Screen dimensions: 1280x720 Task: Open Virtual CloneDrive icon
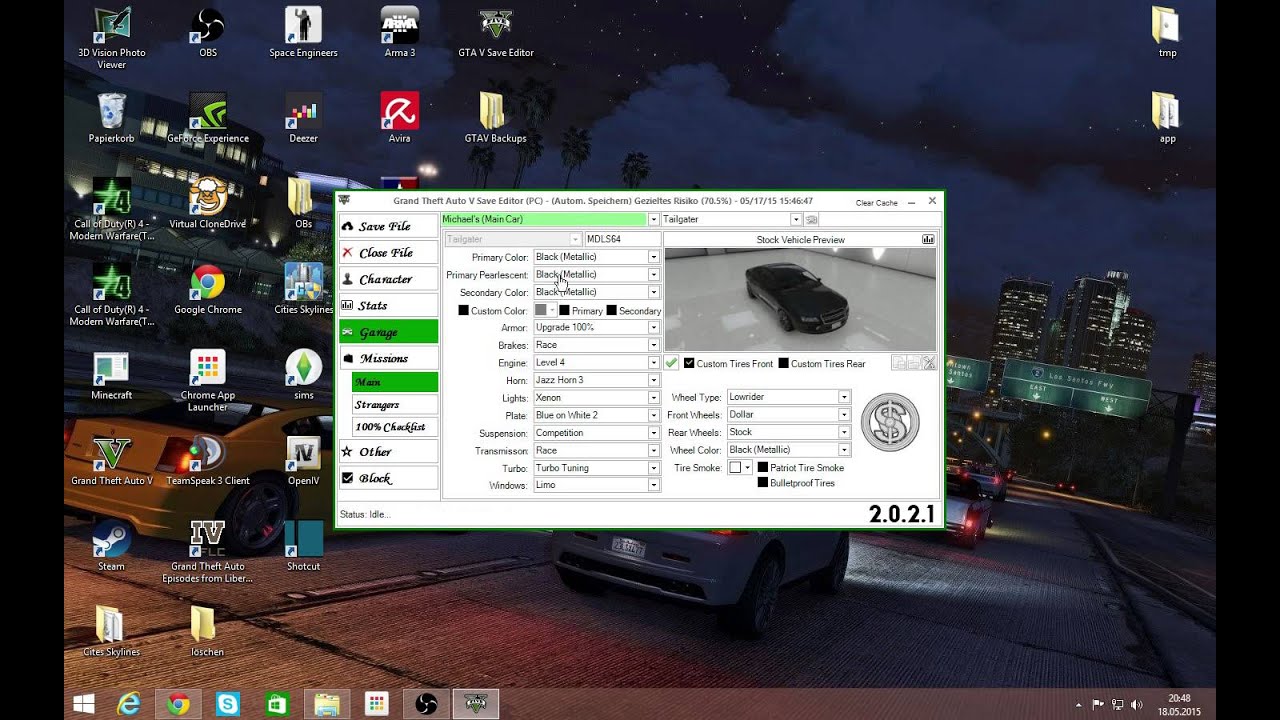click(207, 204)
